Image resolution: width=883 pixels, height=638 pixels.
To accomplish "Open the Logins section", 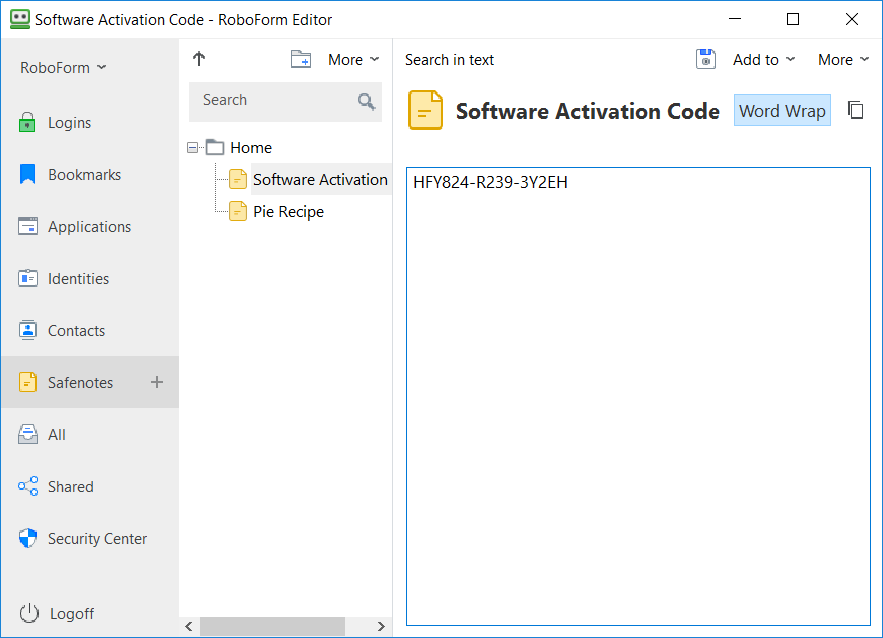I will click(90, 123).
